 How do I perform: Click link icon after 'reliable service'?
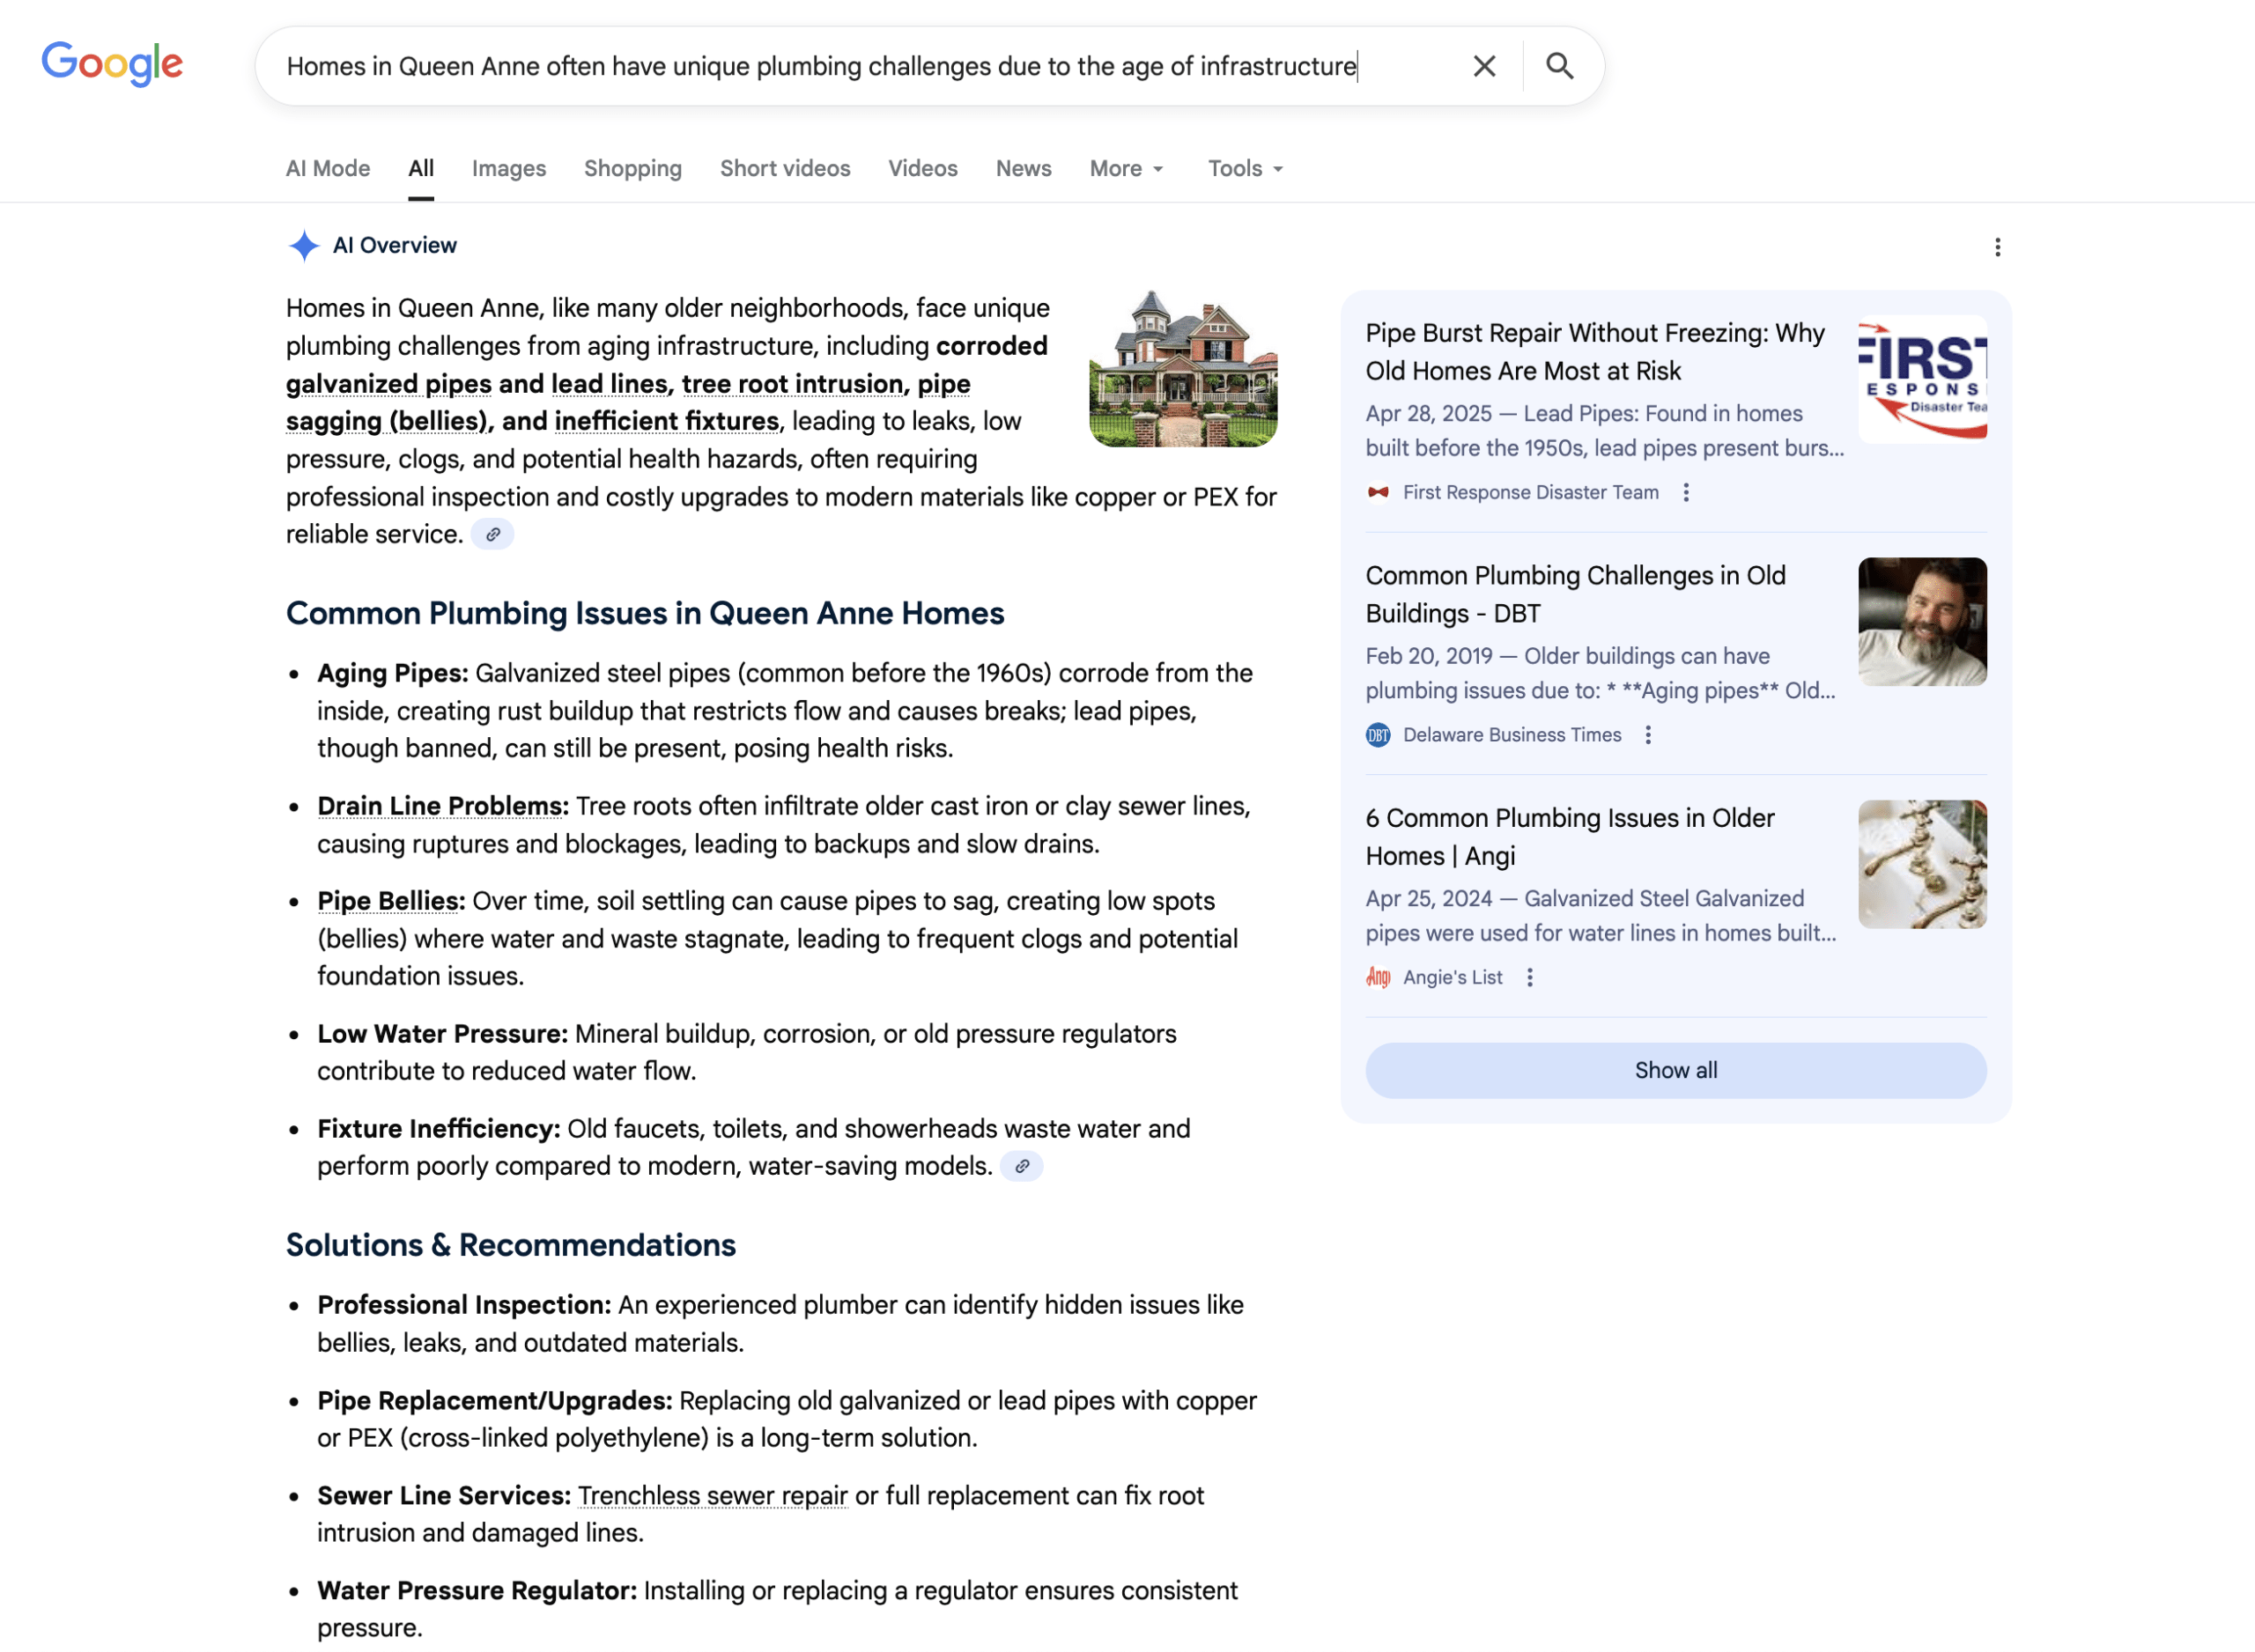tap(493, 535)
